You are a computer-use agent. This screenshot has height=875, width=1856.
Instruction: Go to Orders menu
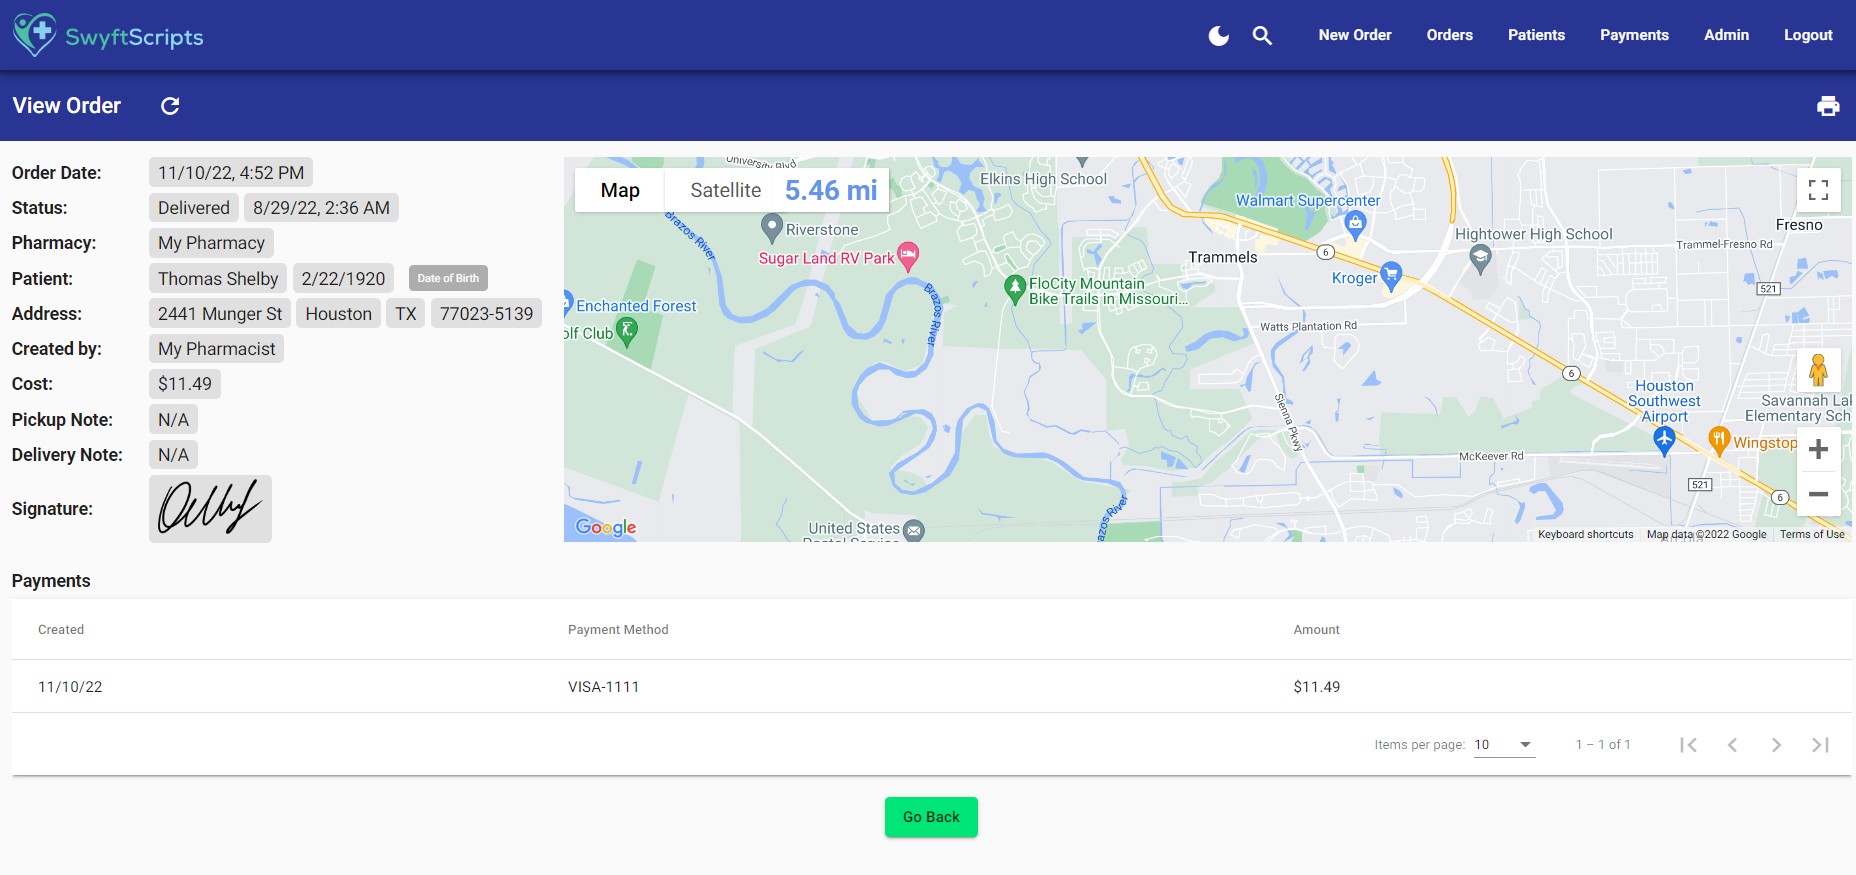click(x=1450, y=35)
